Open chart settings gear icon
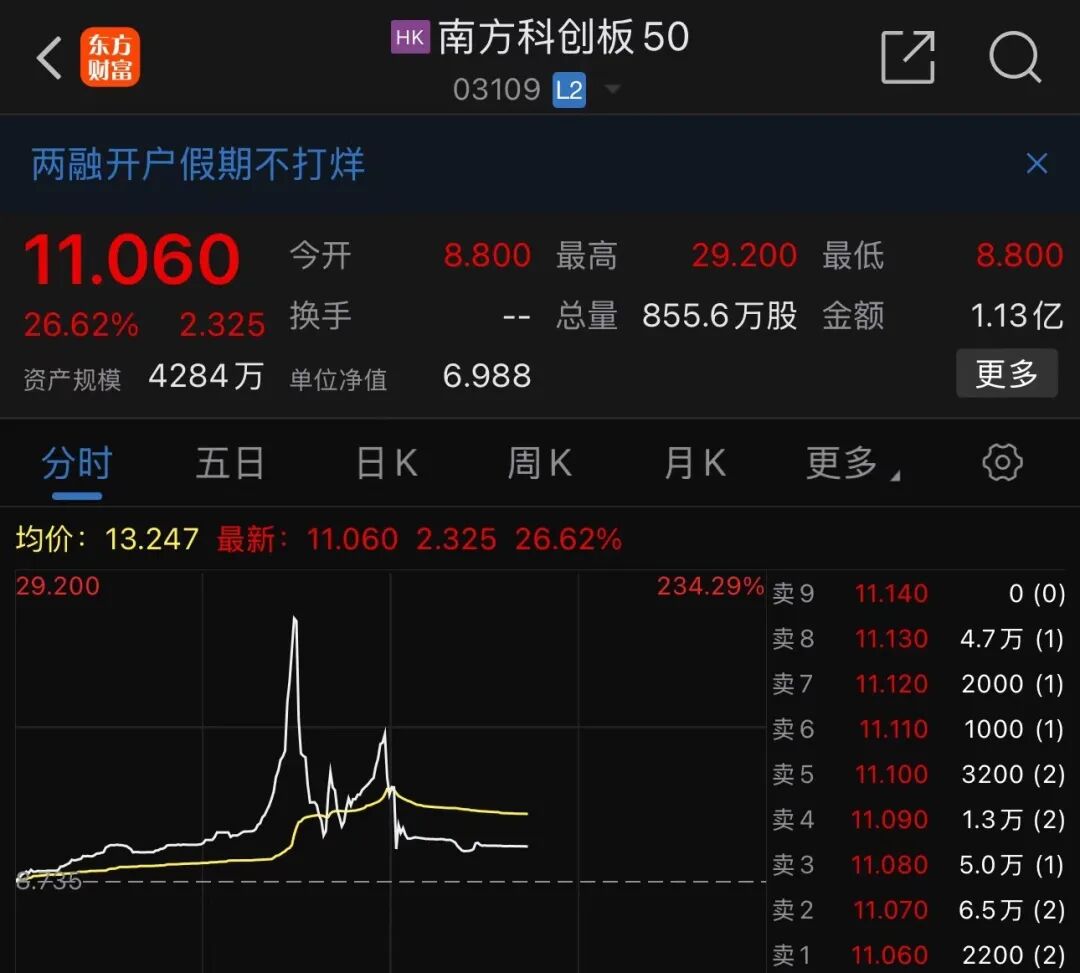 1002,462
